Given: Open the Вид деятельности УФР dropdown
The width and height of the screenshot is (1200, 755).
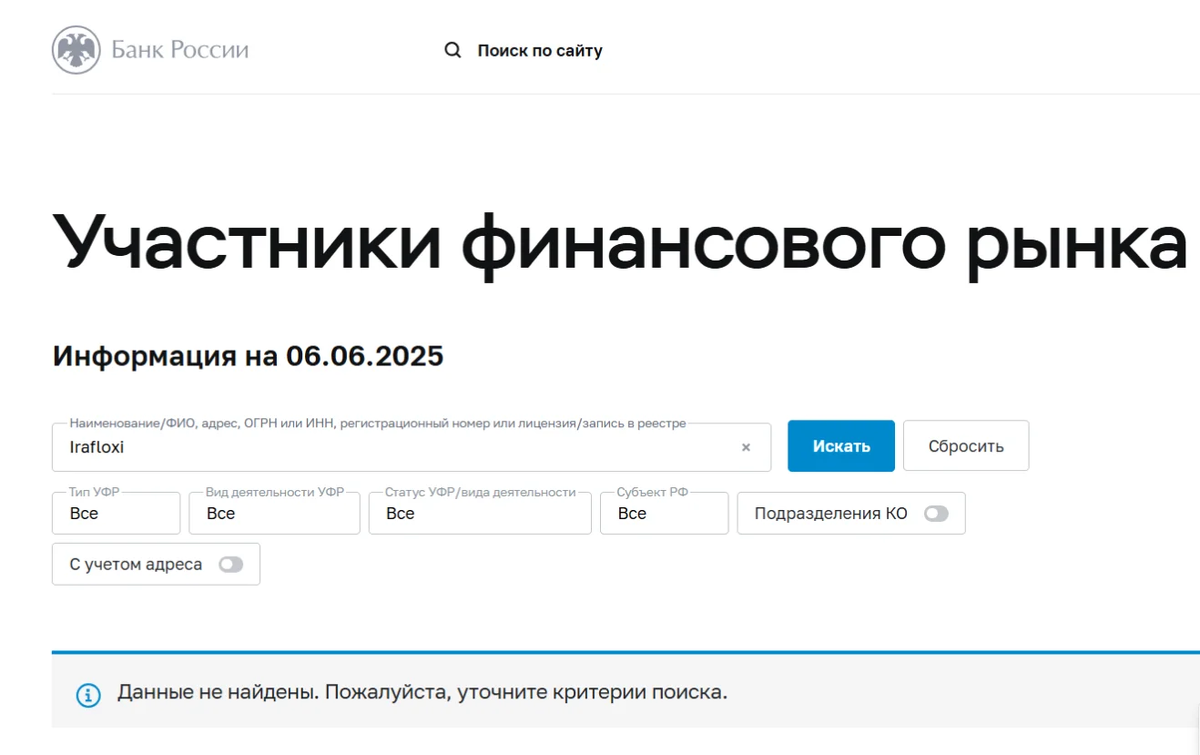Looking at the screenshot, I should (274, 513).
